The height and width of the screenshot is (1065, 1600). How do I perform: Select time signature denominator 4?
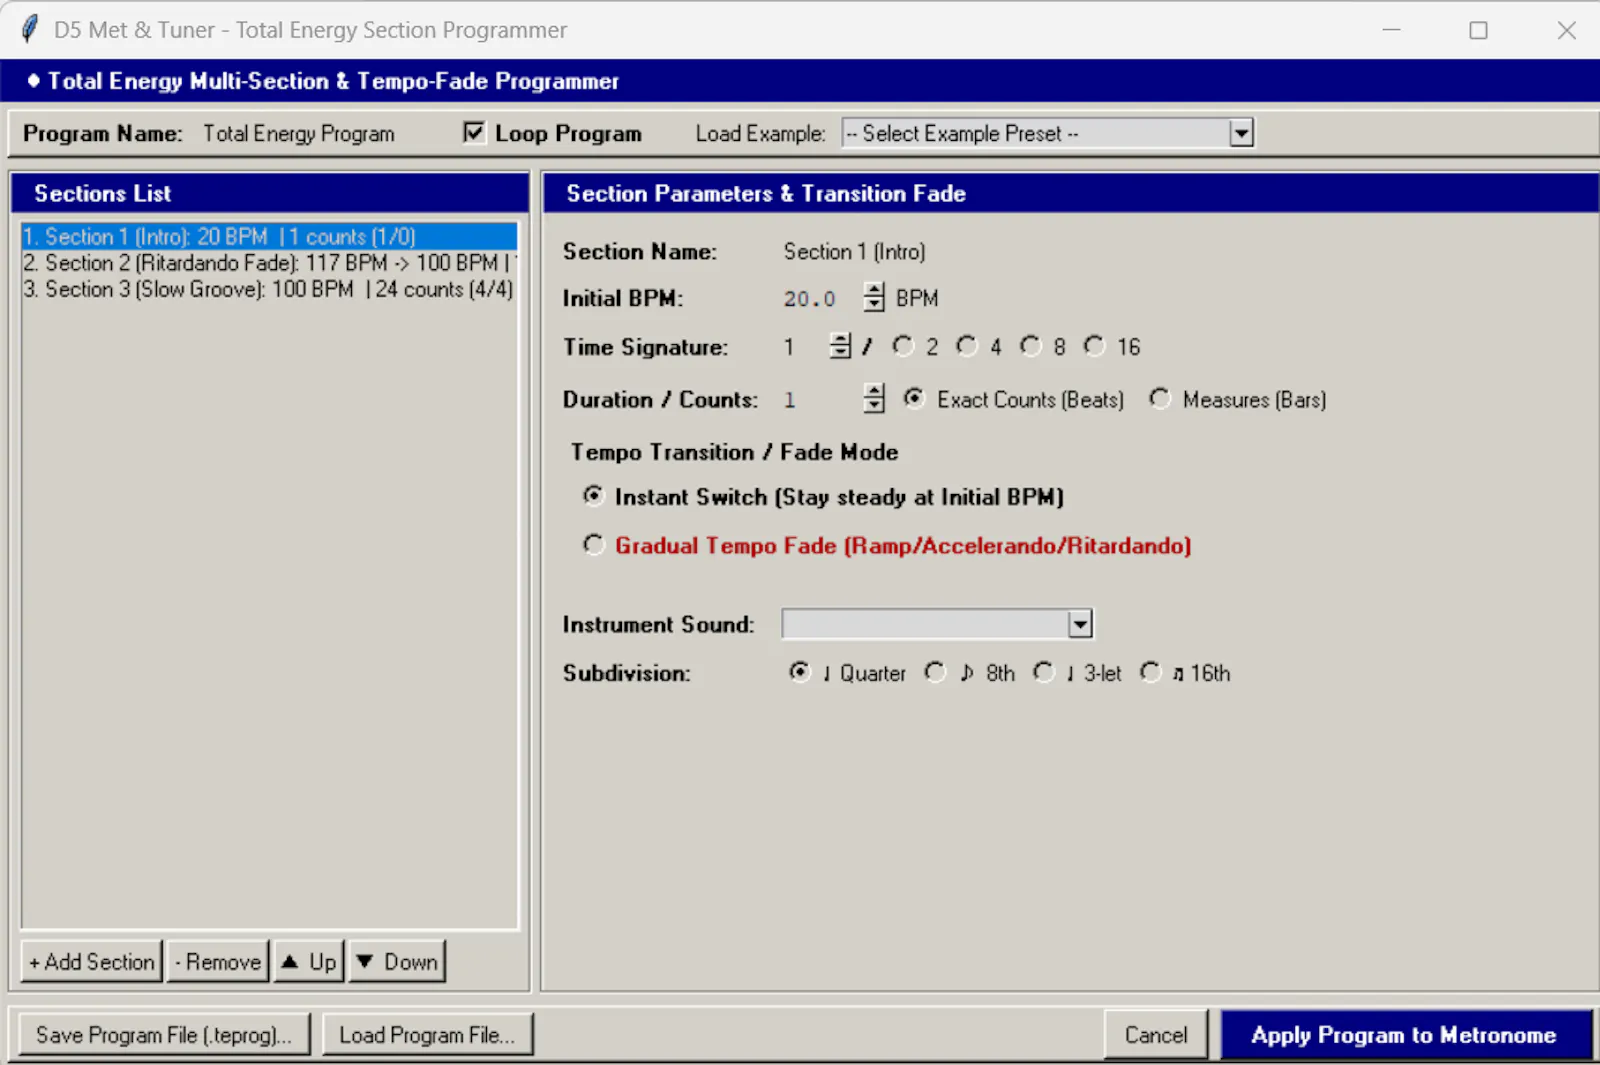point(978,347)
